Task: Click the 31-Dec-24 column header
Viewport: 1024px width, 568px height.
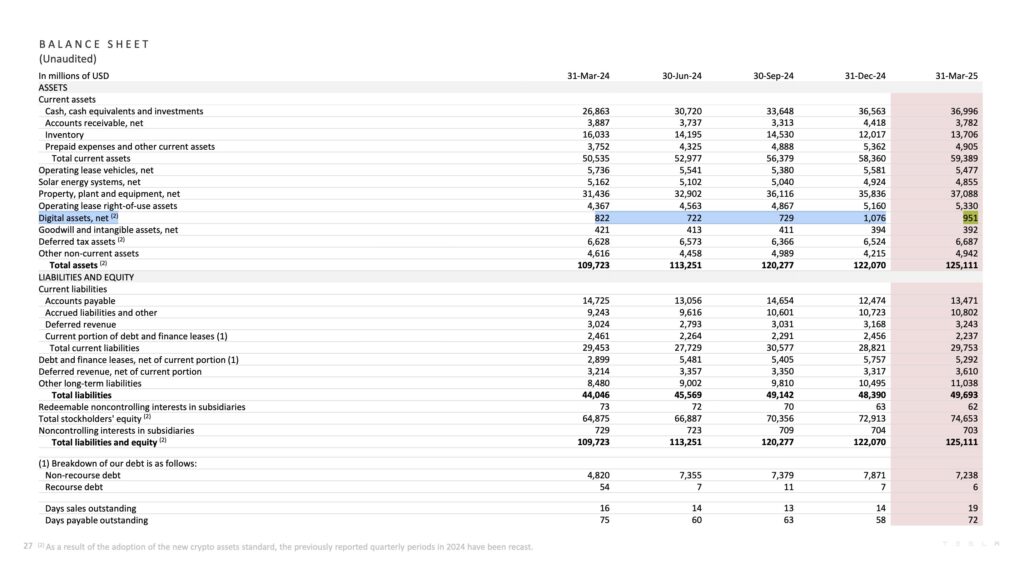Action: (x=865, y=76)
